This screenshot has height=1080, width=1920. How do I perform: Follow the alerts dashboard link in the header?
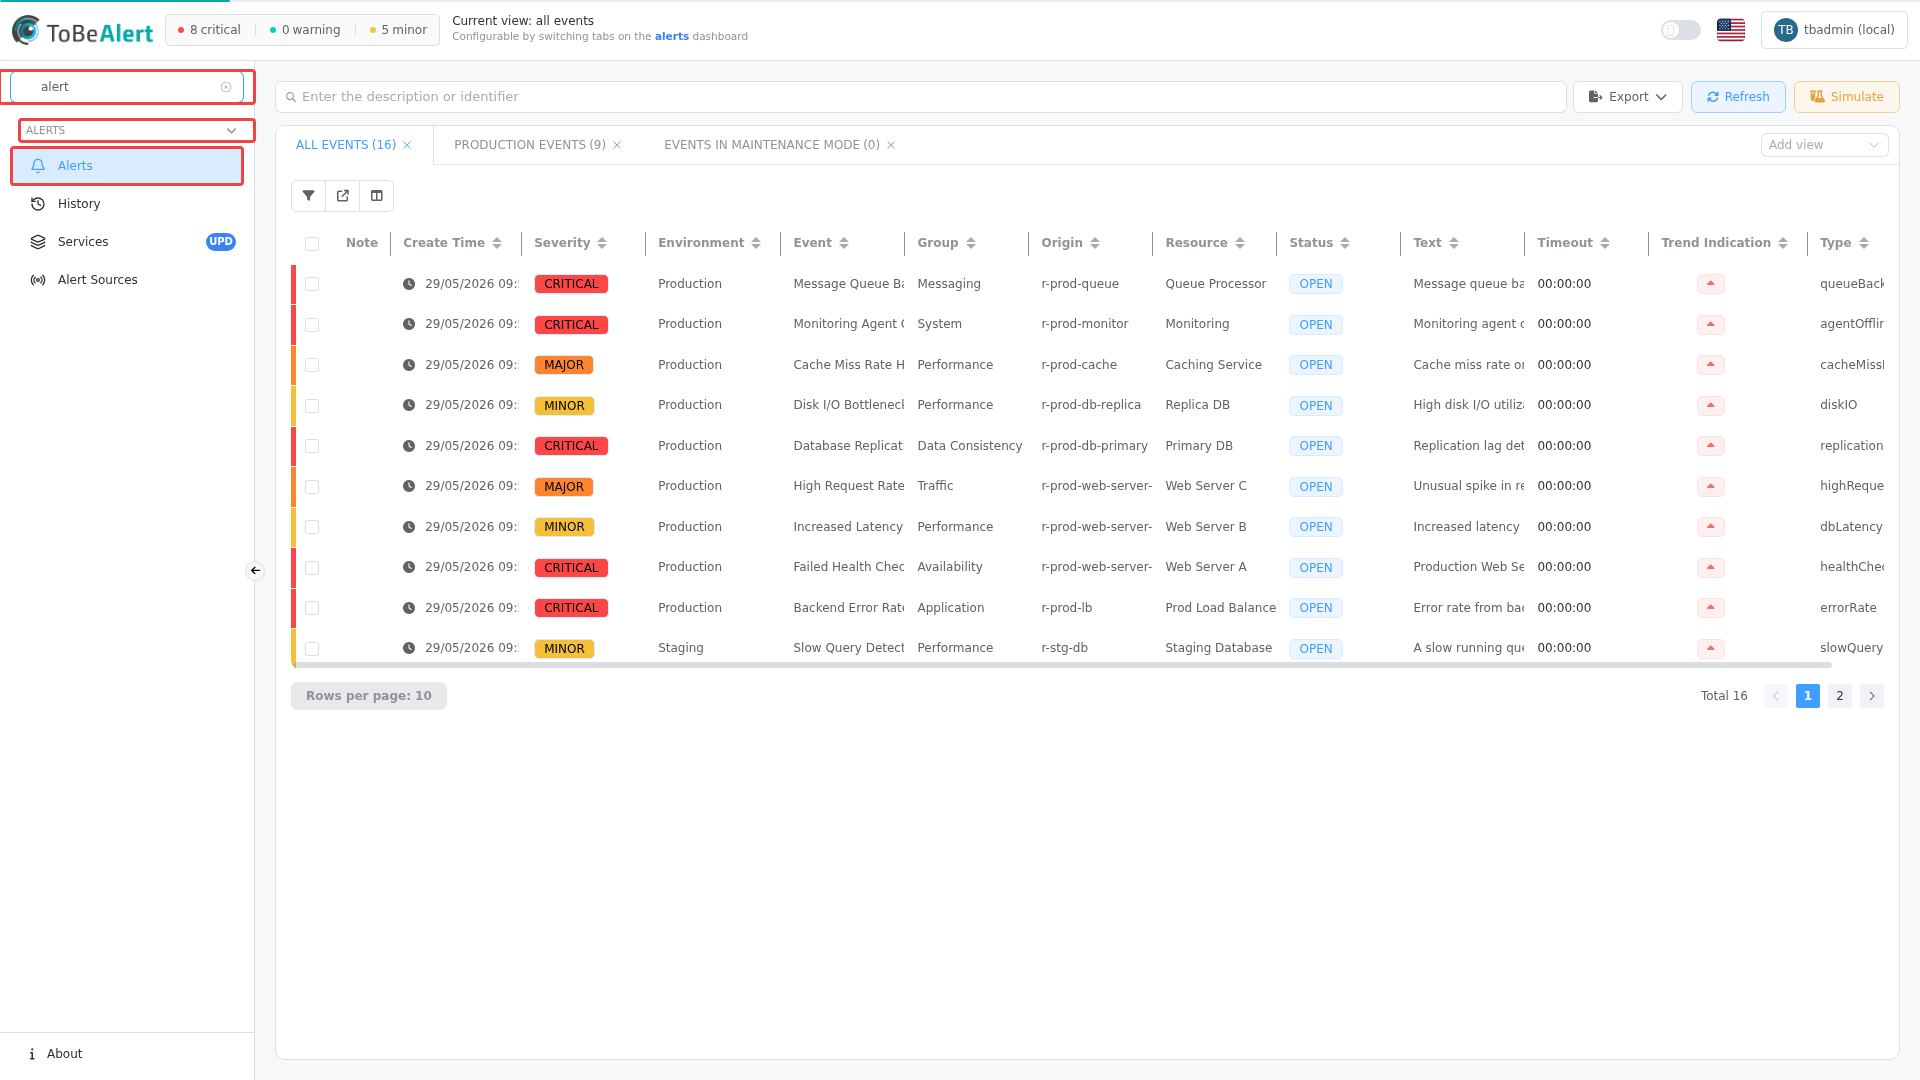pyautogui.click(x=672, y=37)
